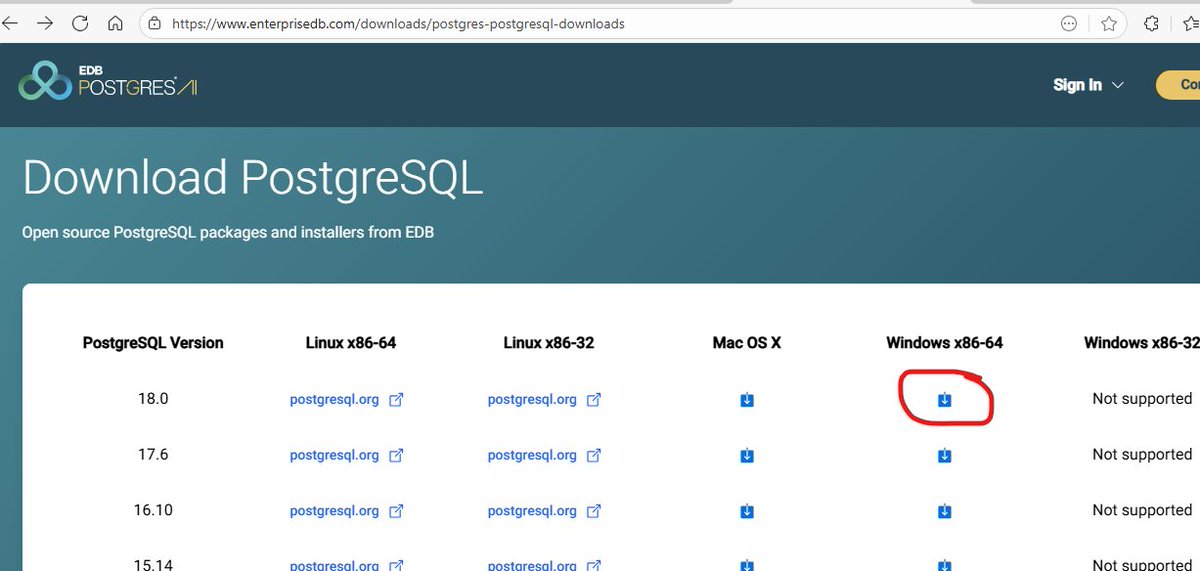Open postgresql.org link for 18.0 Linux x86-32

click(x=545, y=399)
